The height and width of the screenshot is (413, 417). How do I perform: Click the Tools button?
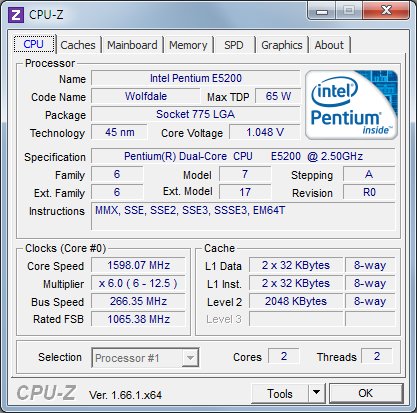(280, 393)
